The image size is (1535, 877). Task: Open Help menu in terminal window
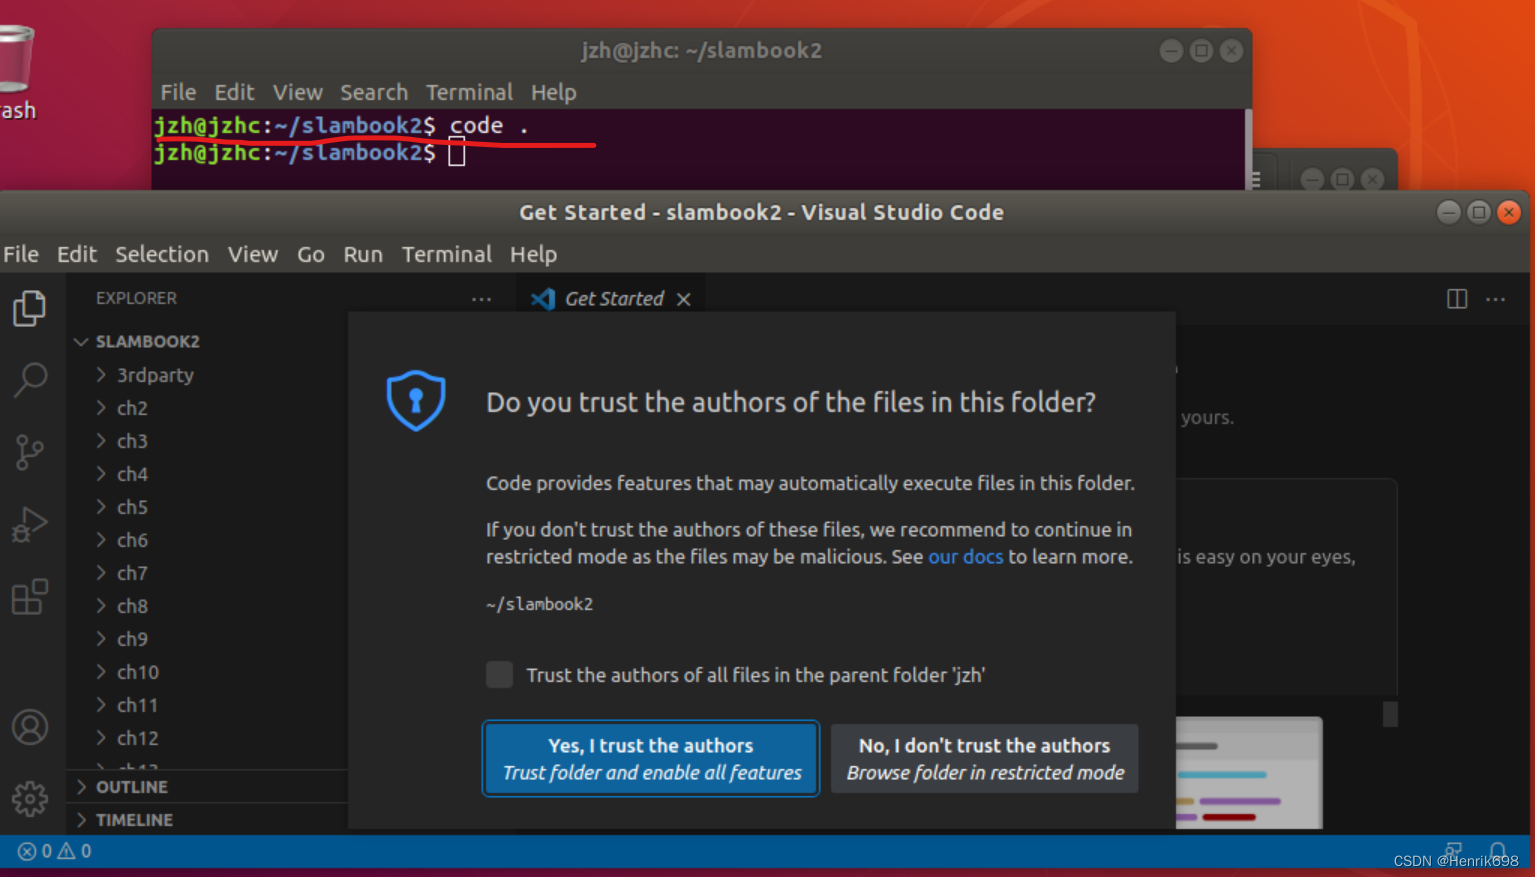tap(554, 92)
